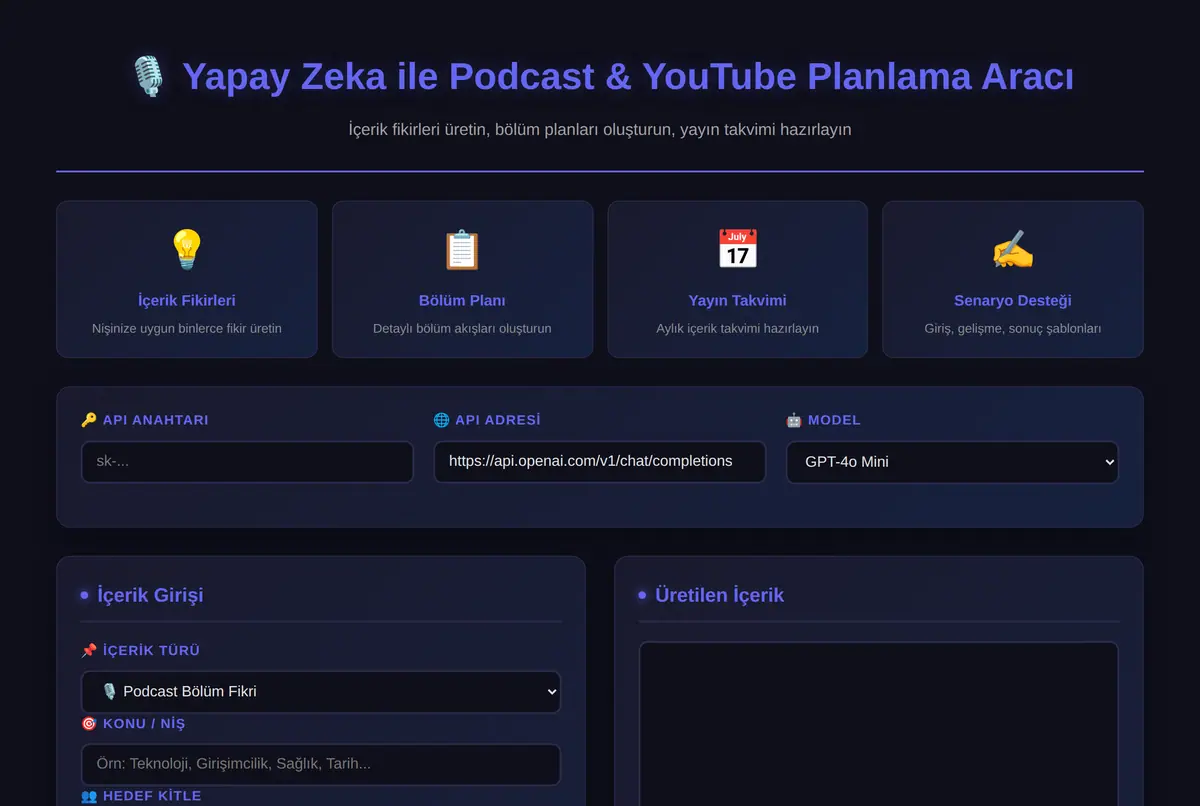Image resolution: width=1200 pixels, height=806 pixels.
Task: Click the target icon beside KONU / NİŞ
Action: tap(89, 723)
